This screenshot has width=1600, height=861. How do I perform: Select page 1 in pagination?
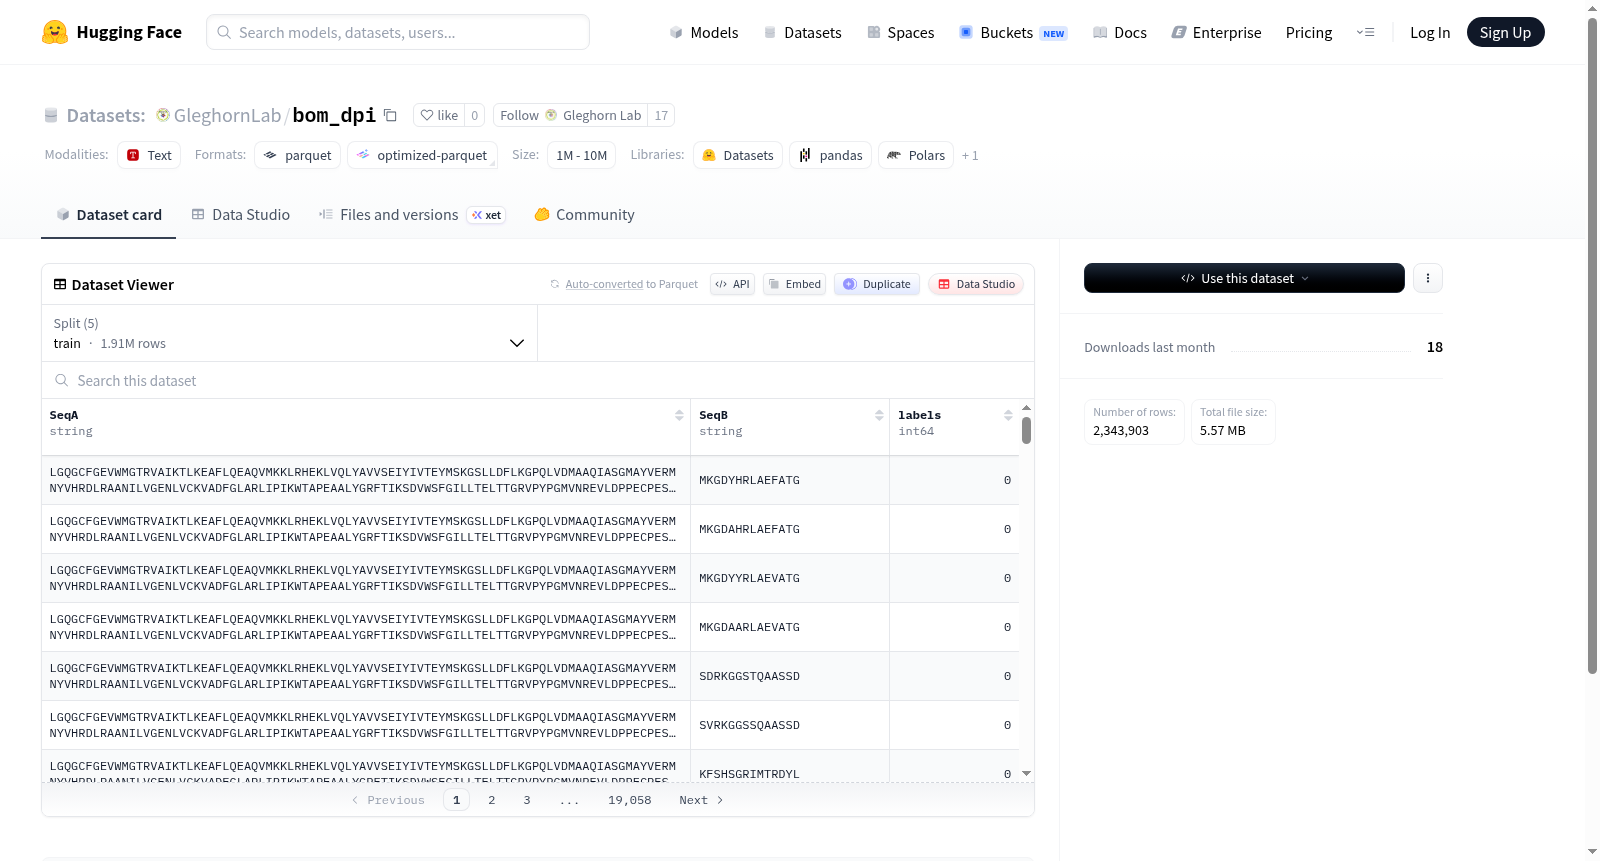[x=457, y=800]
